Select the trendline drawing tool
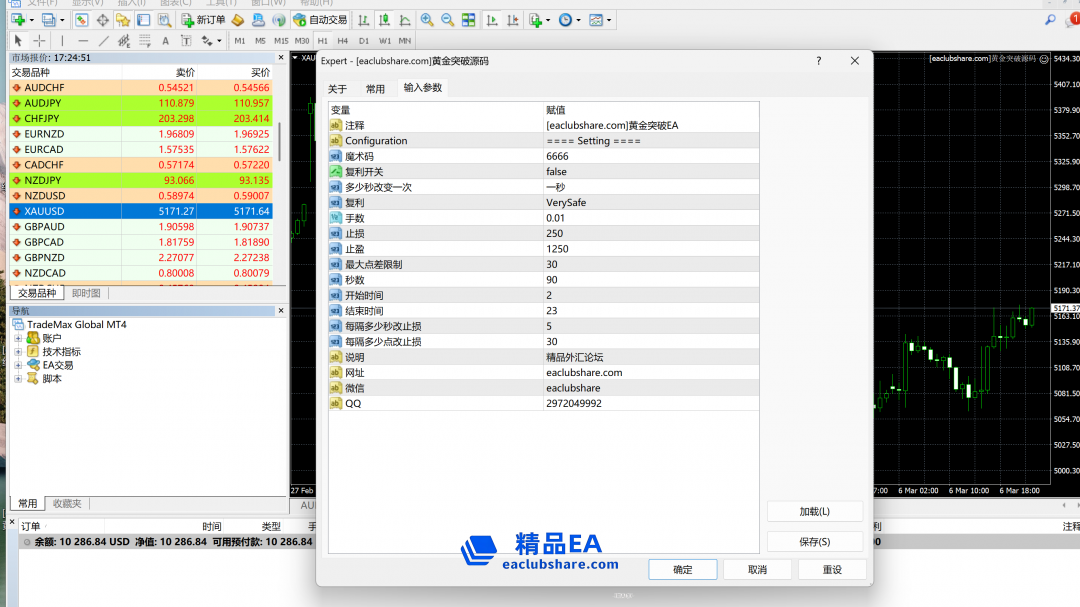The height and width of the screenshot is (607, 1080). coord(103,41)
